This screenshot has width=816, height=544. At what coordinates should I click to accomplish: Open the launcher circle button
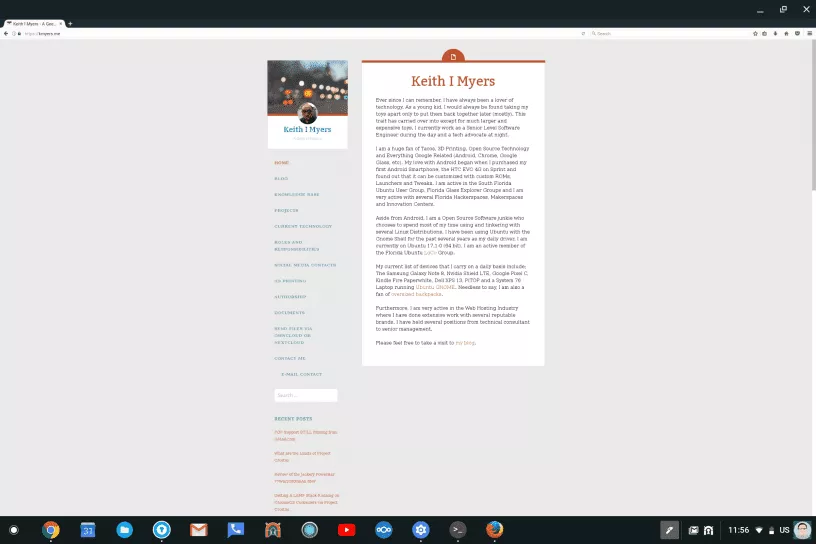click(x=14, y=529)
